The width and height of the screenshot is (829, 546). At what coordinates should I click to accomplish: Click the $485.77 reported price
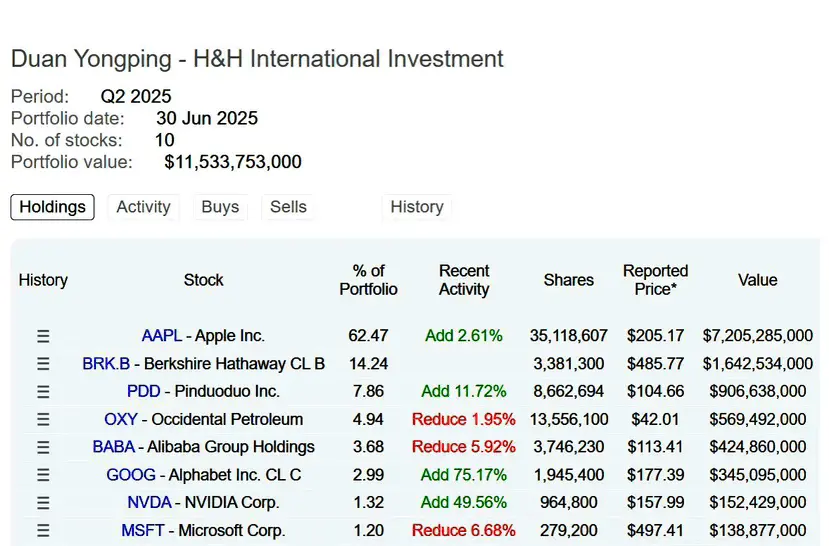[655, 364]
